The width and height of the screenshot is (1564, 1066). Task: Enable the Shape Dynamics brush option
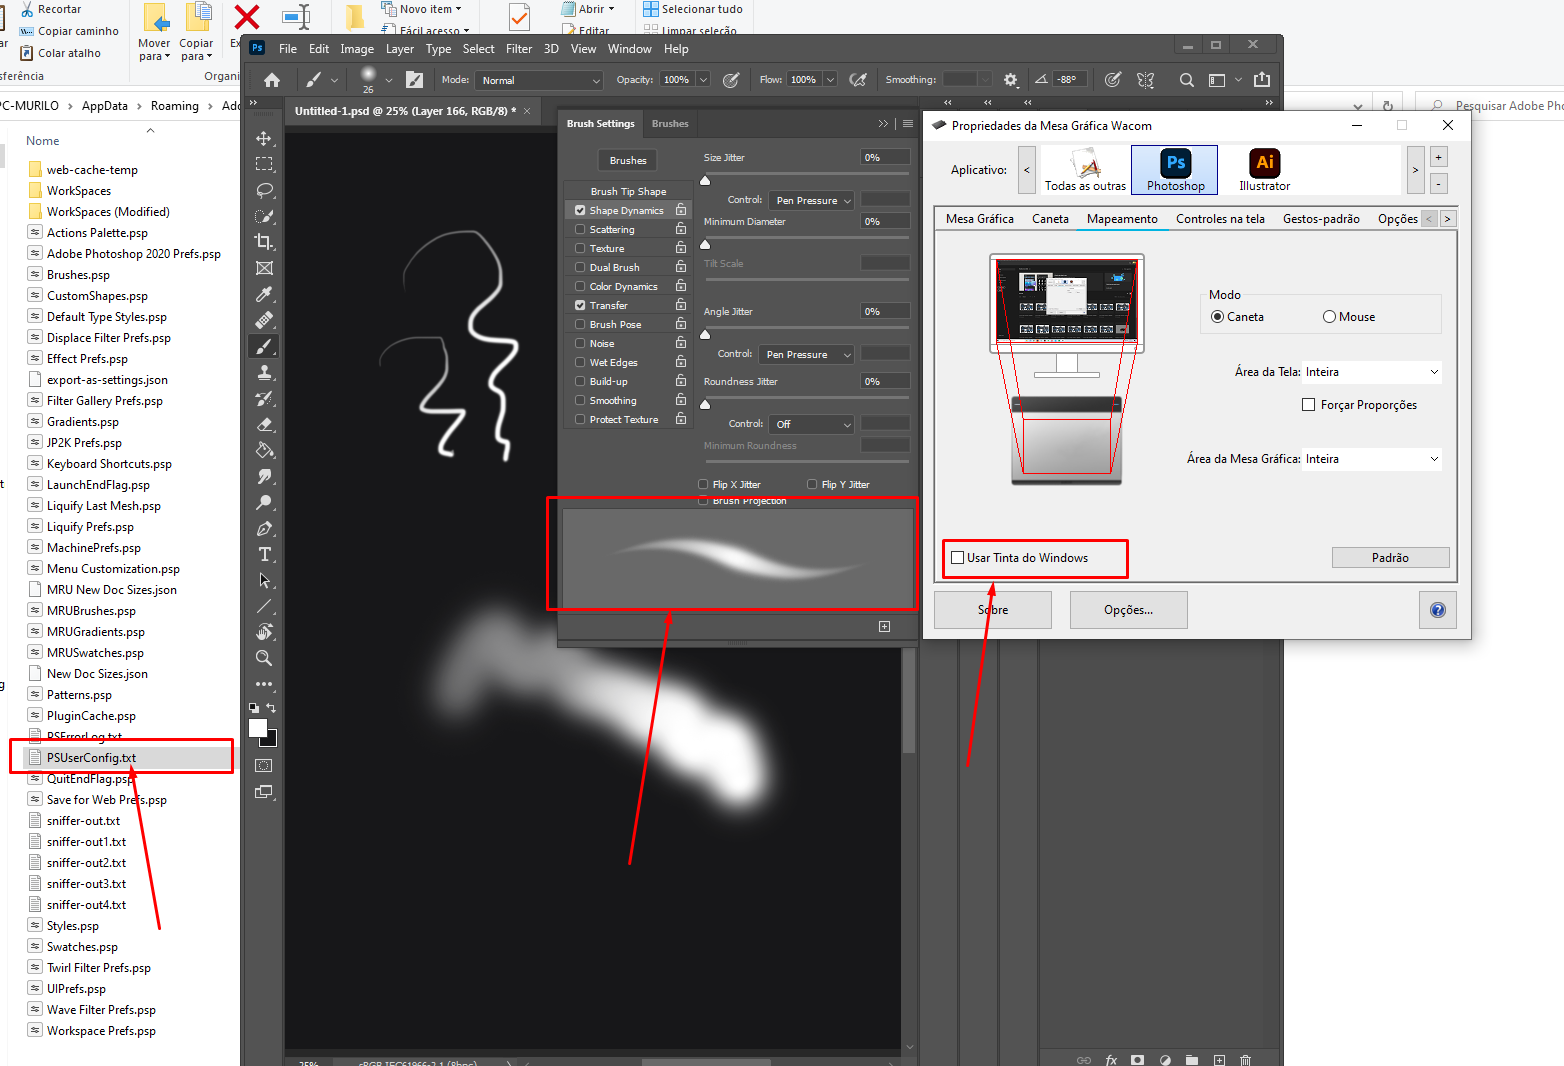[581, 209]
